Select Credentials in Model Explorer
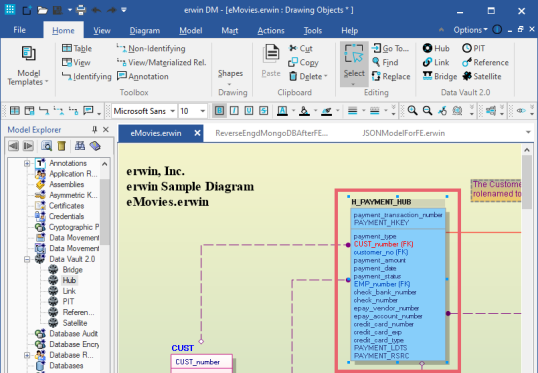 click(66, 217)
